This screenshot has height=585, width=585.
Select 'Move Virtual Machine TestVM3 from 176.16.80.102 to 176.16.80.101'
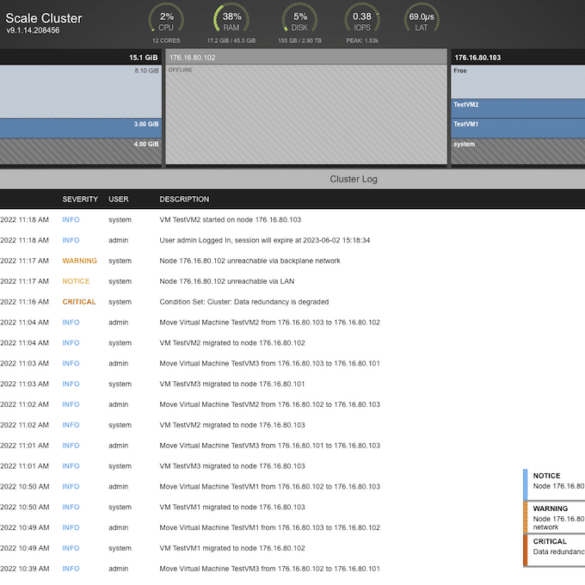pos(270,569)
